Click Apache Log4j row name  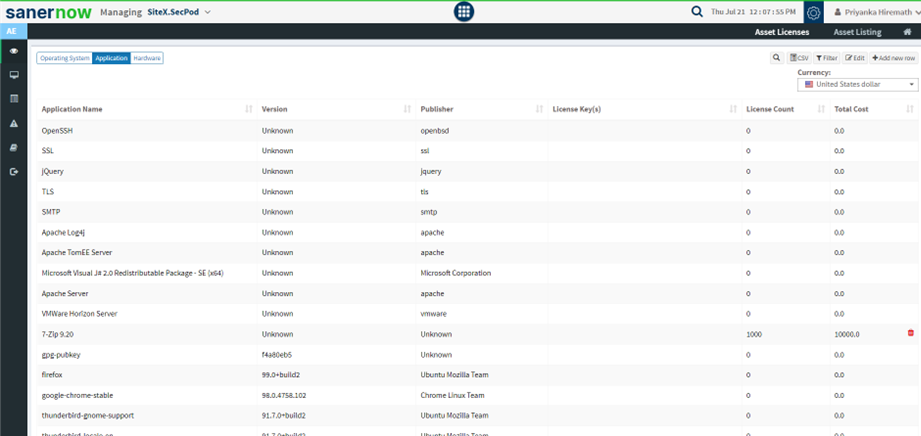click(65, 233)
